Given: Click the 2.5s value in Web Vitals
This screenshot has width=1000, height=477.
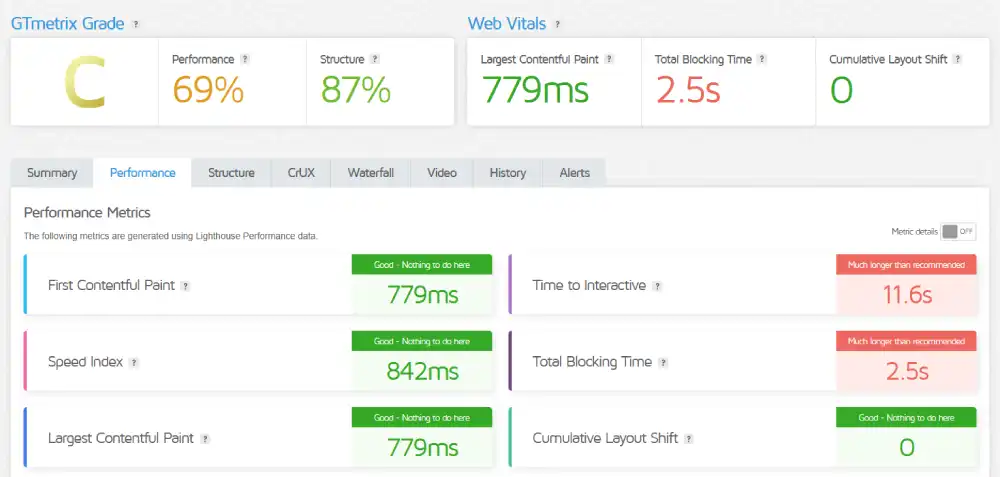Looking at the screenshot, I should click(688, 89).
